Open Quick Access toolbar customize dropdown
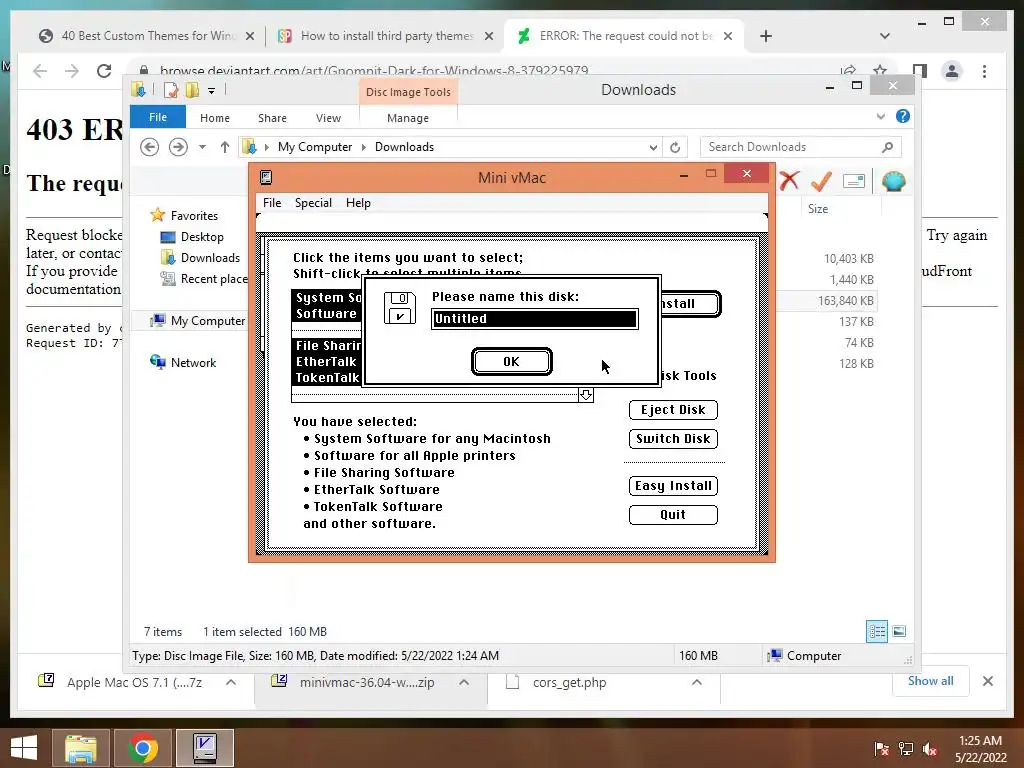 point(212,91)
